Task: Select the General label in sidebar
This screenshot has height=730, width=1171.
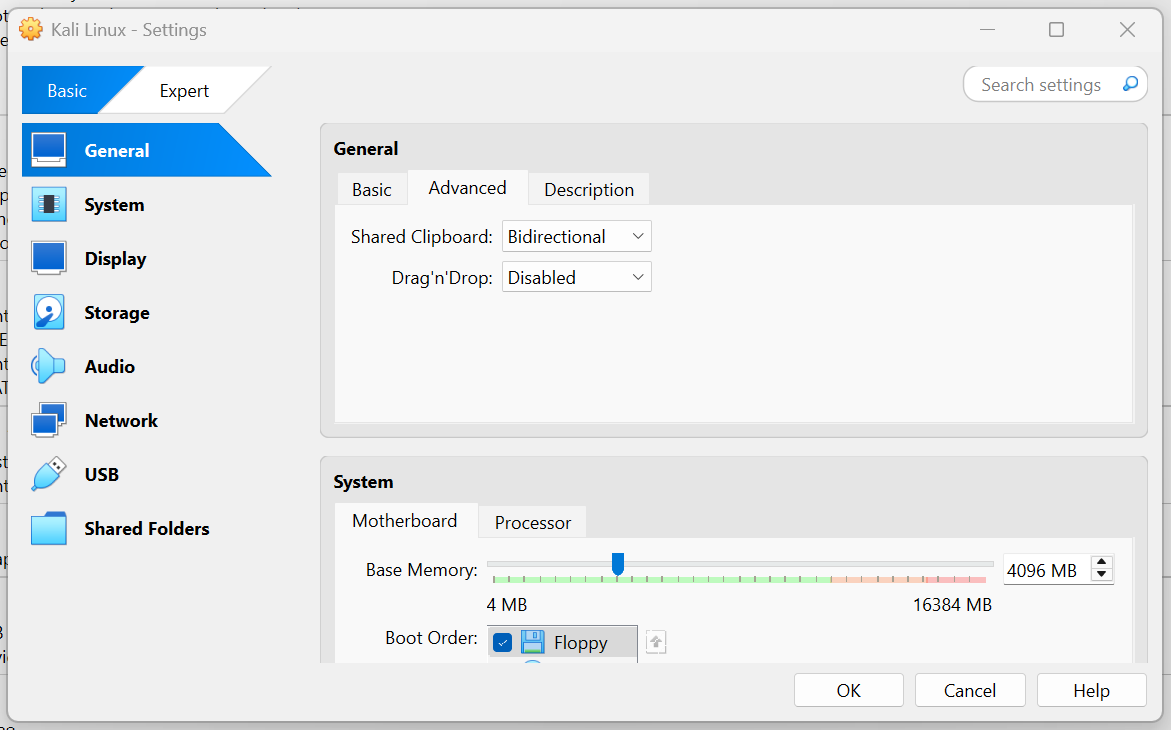Action: (x=117, y=150)
